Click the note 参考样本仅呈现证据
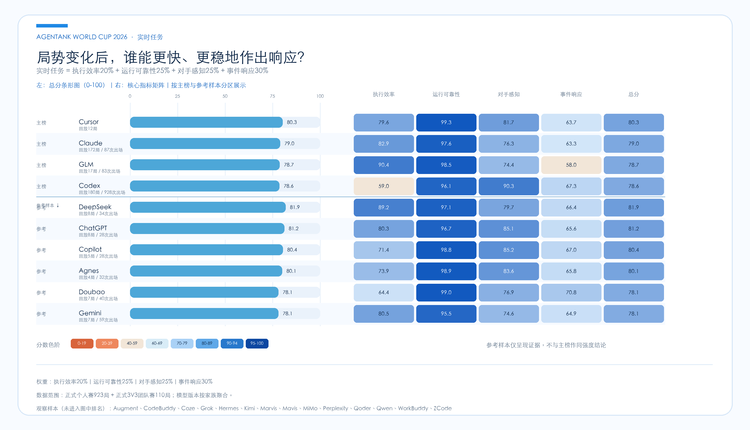The image size is (750, 430). (513, 345)
